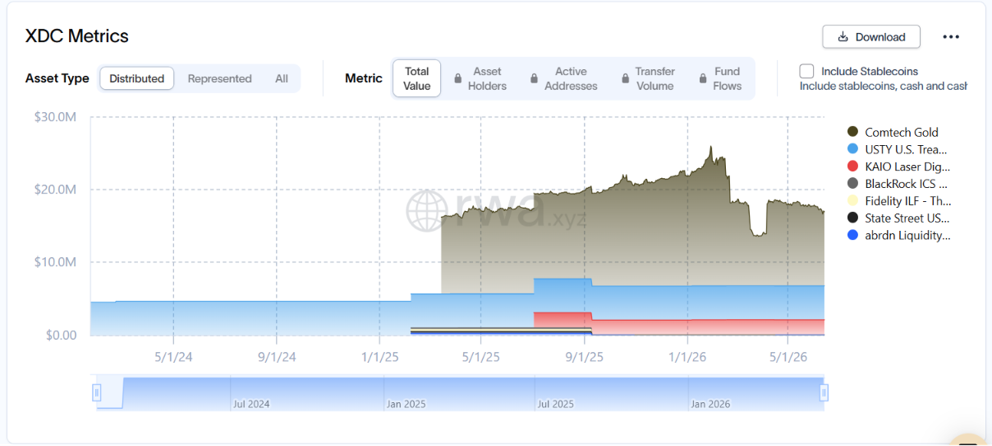The width and height of the screenshot is (992, 446).
Task: Click the download arrow icon in Download button
Action: click(843, 37)
